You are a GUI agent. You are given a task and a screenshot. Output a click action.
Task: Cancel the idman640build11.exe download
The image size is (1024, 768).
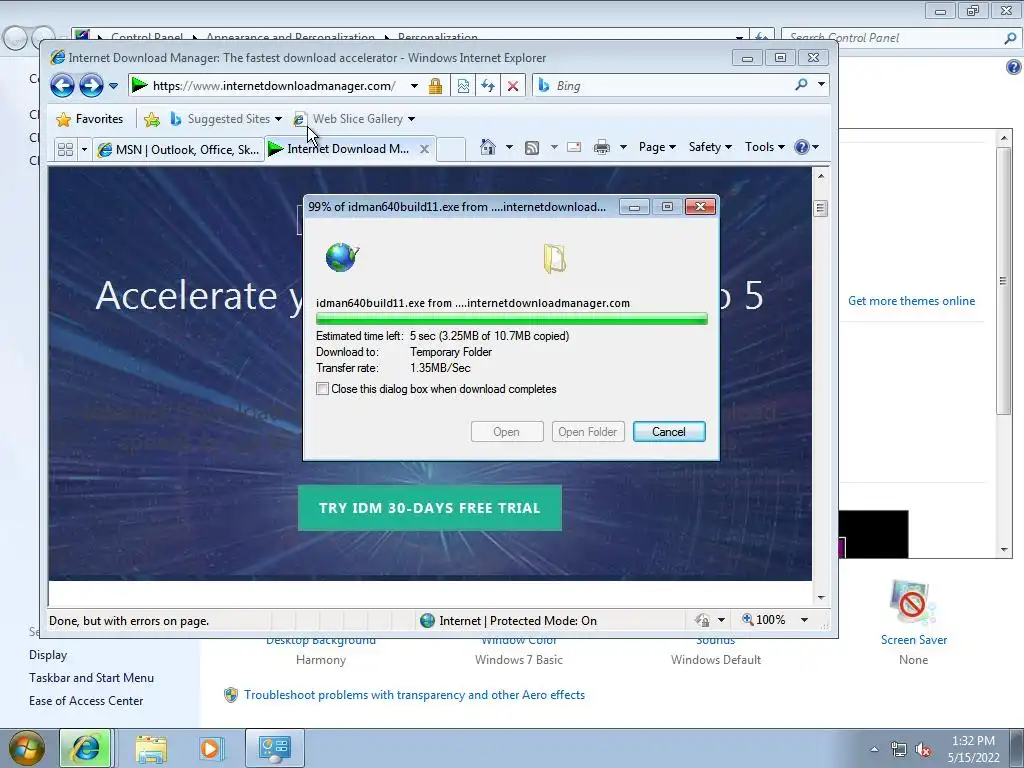(669, 432)
